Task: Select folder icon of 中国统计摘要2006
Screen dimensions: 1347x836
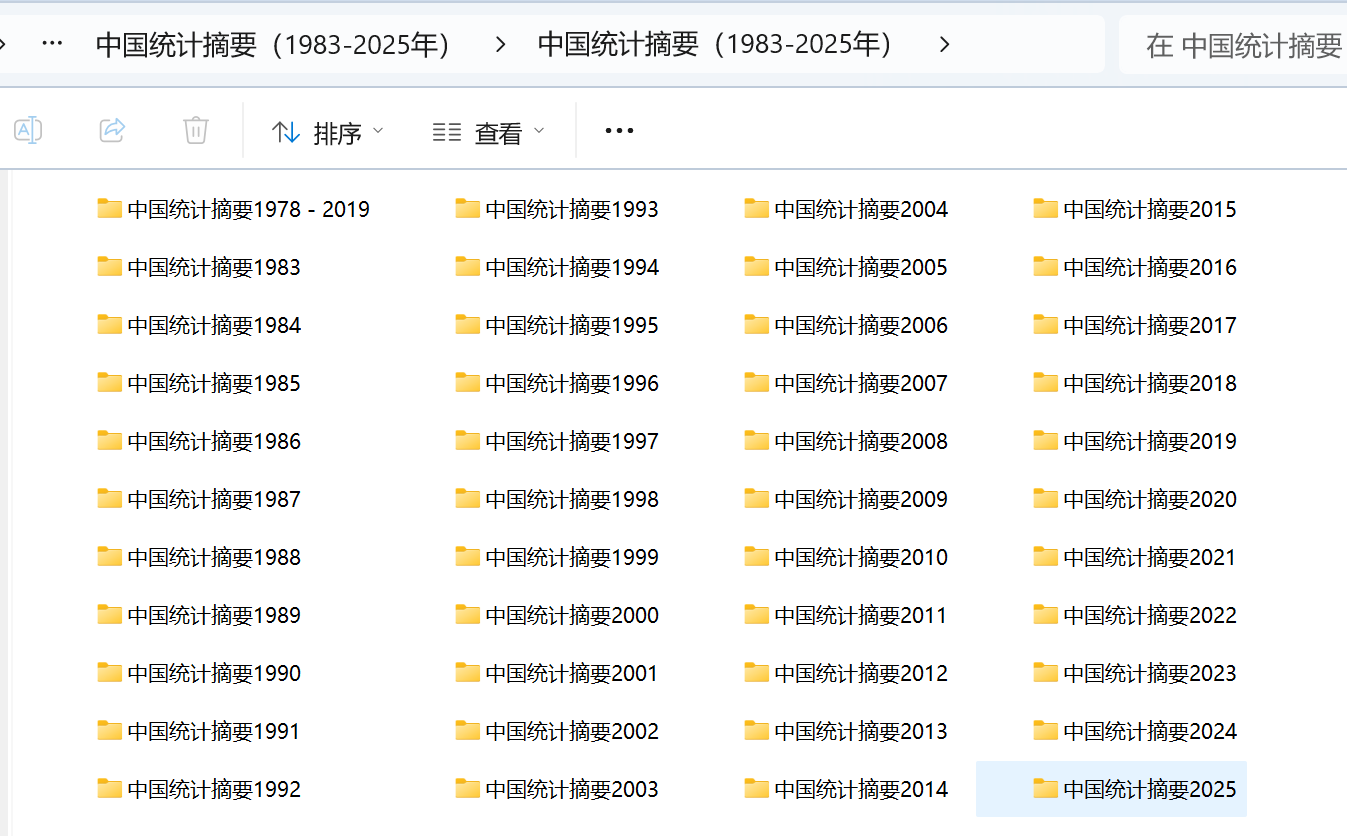Action: 757,324
